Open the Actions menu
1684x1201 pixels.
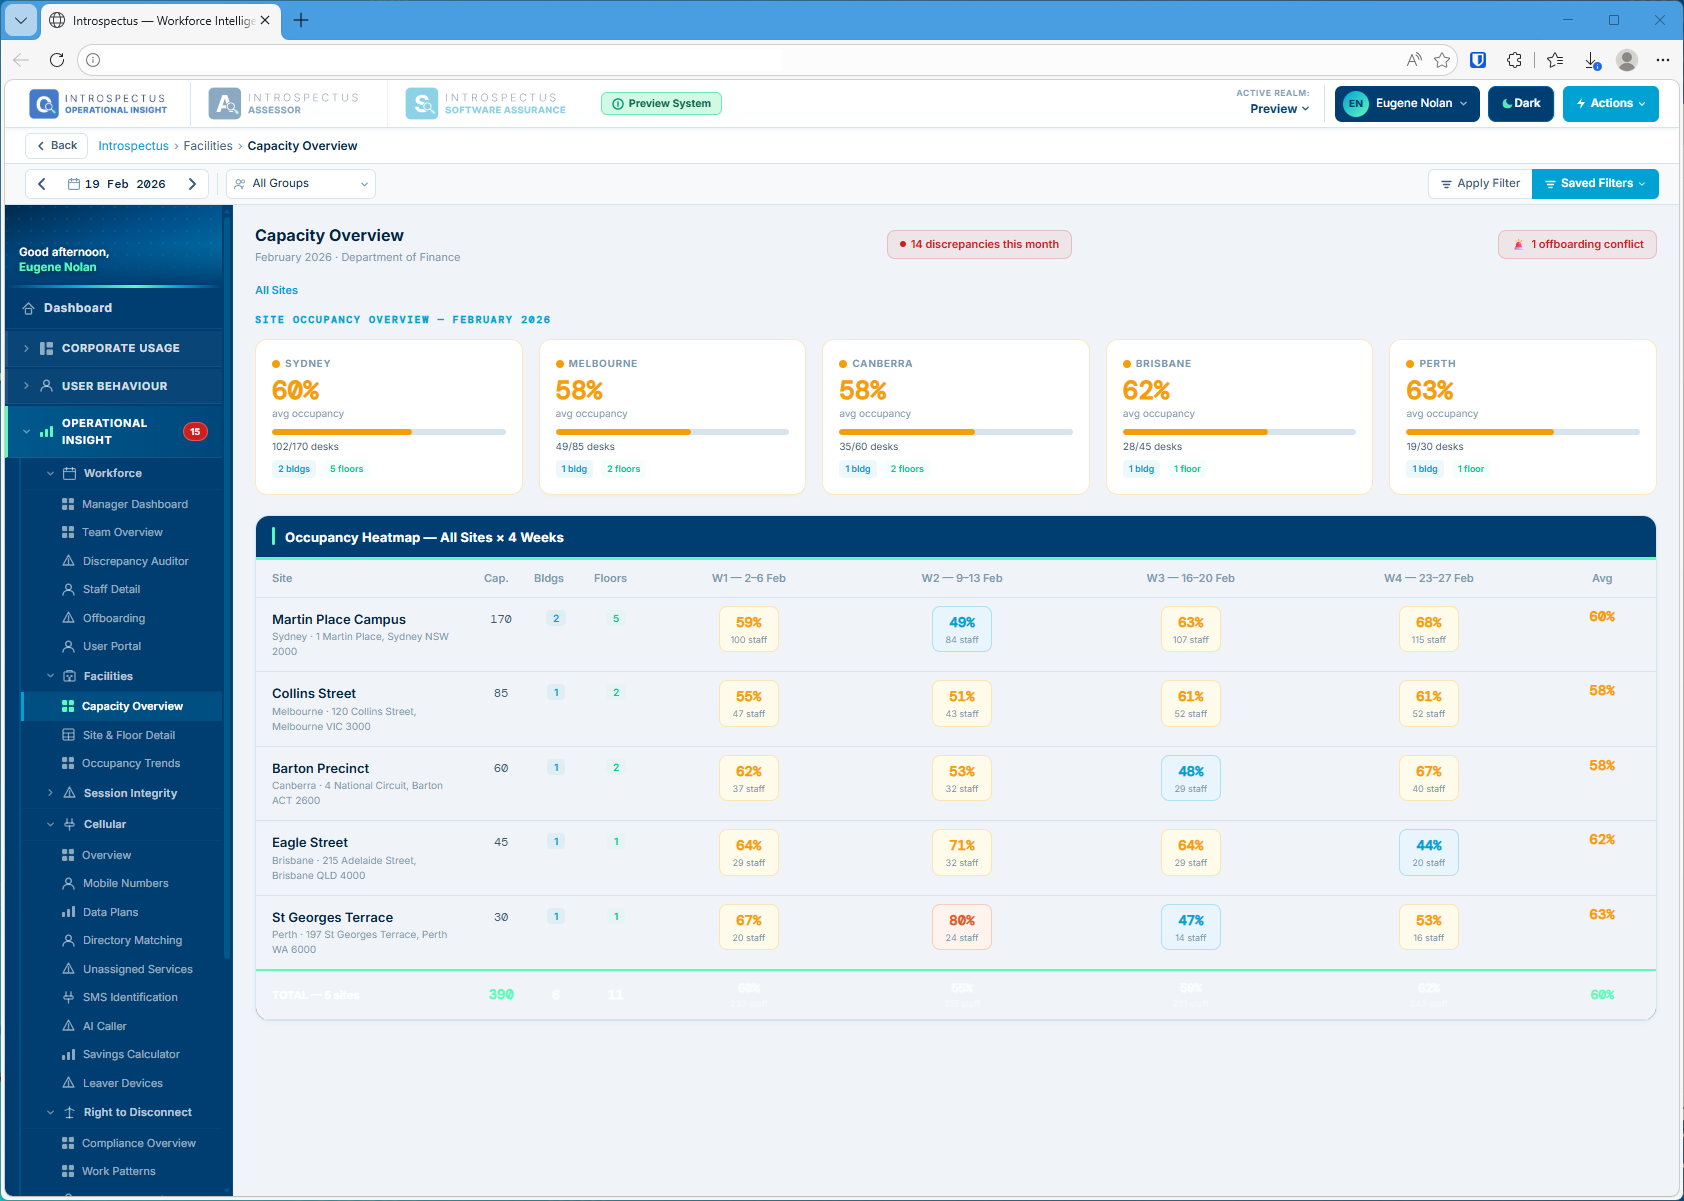tap(1610, 103)
